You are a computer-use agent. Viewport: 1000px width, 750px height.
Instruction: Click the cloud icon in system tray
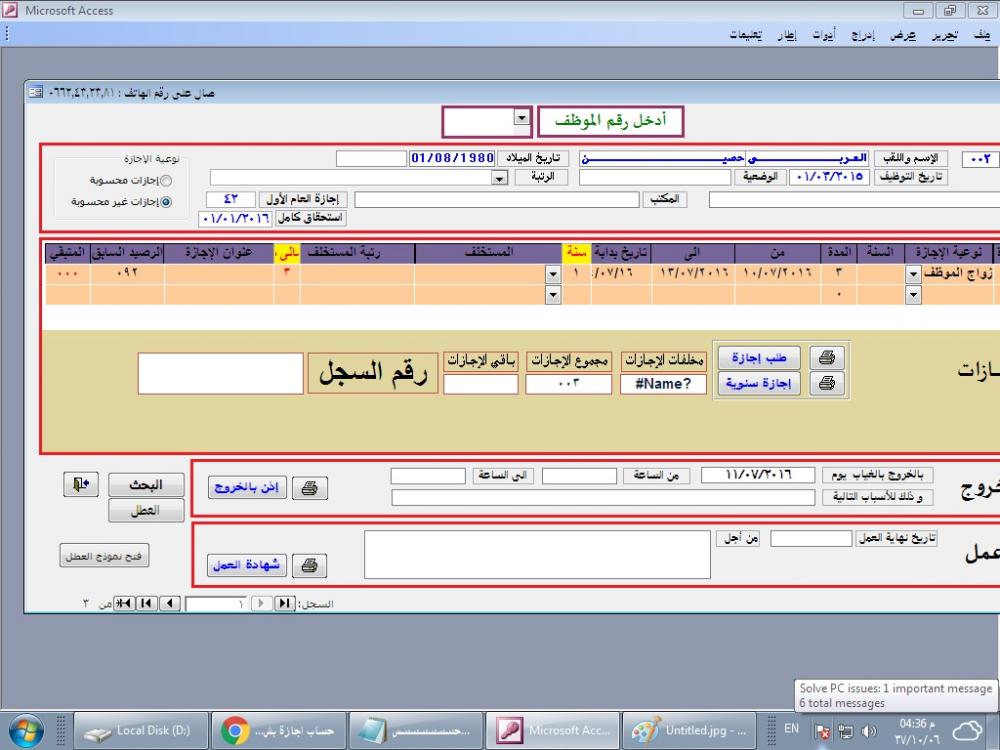(x=967, y=731)
